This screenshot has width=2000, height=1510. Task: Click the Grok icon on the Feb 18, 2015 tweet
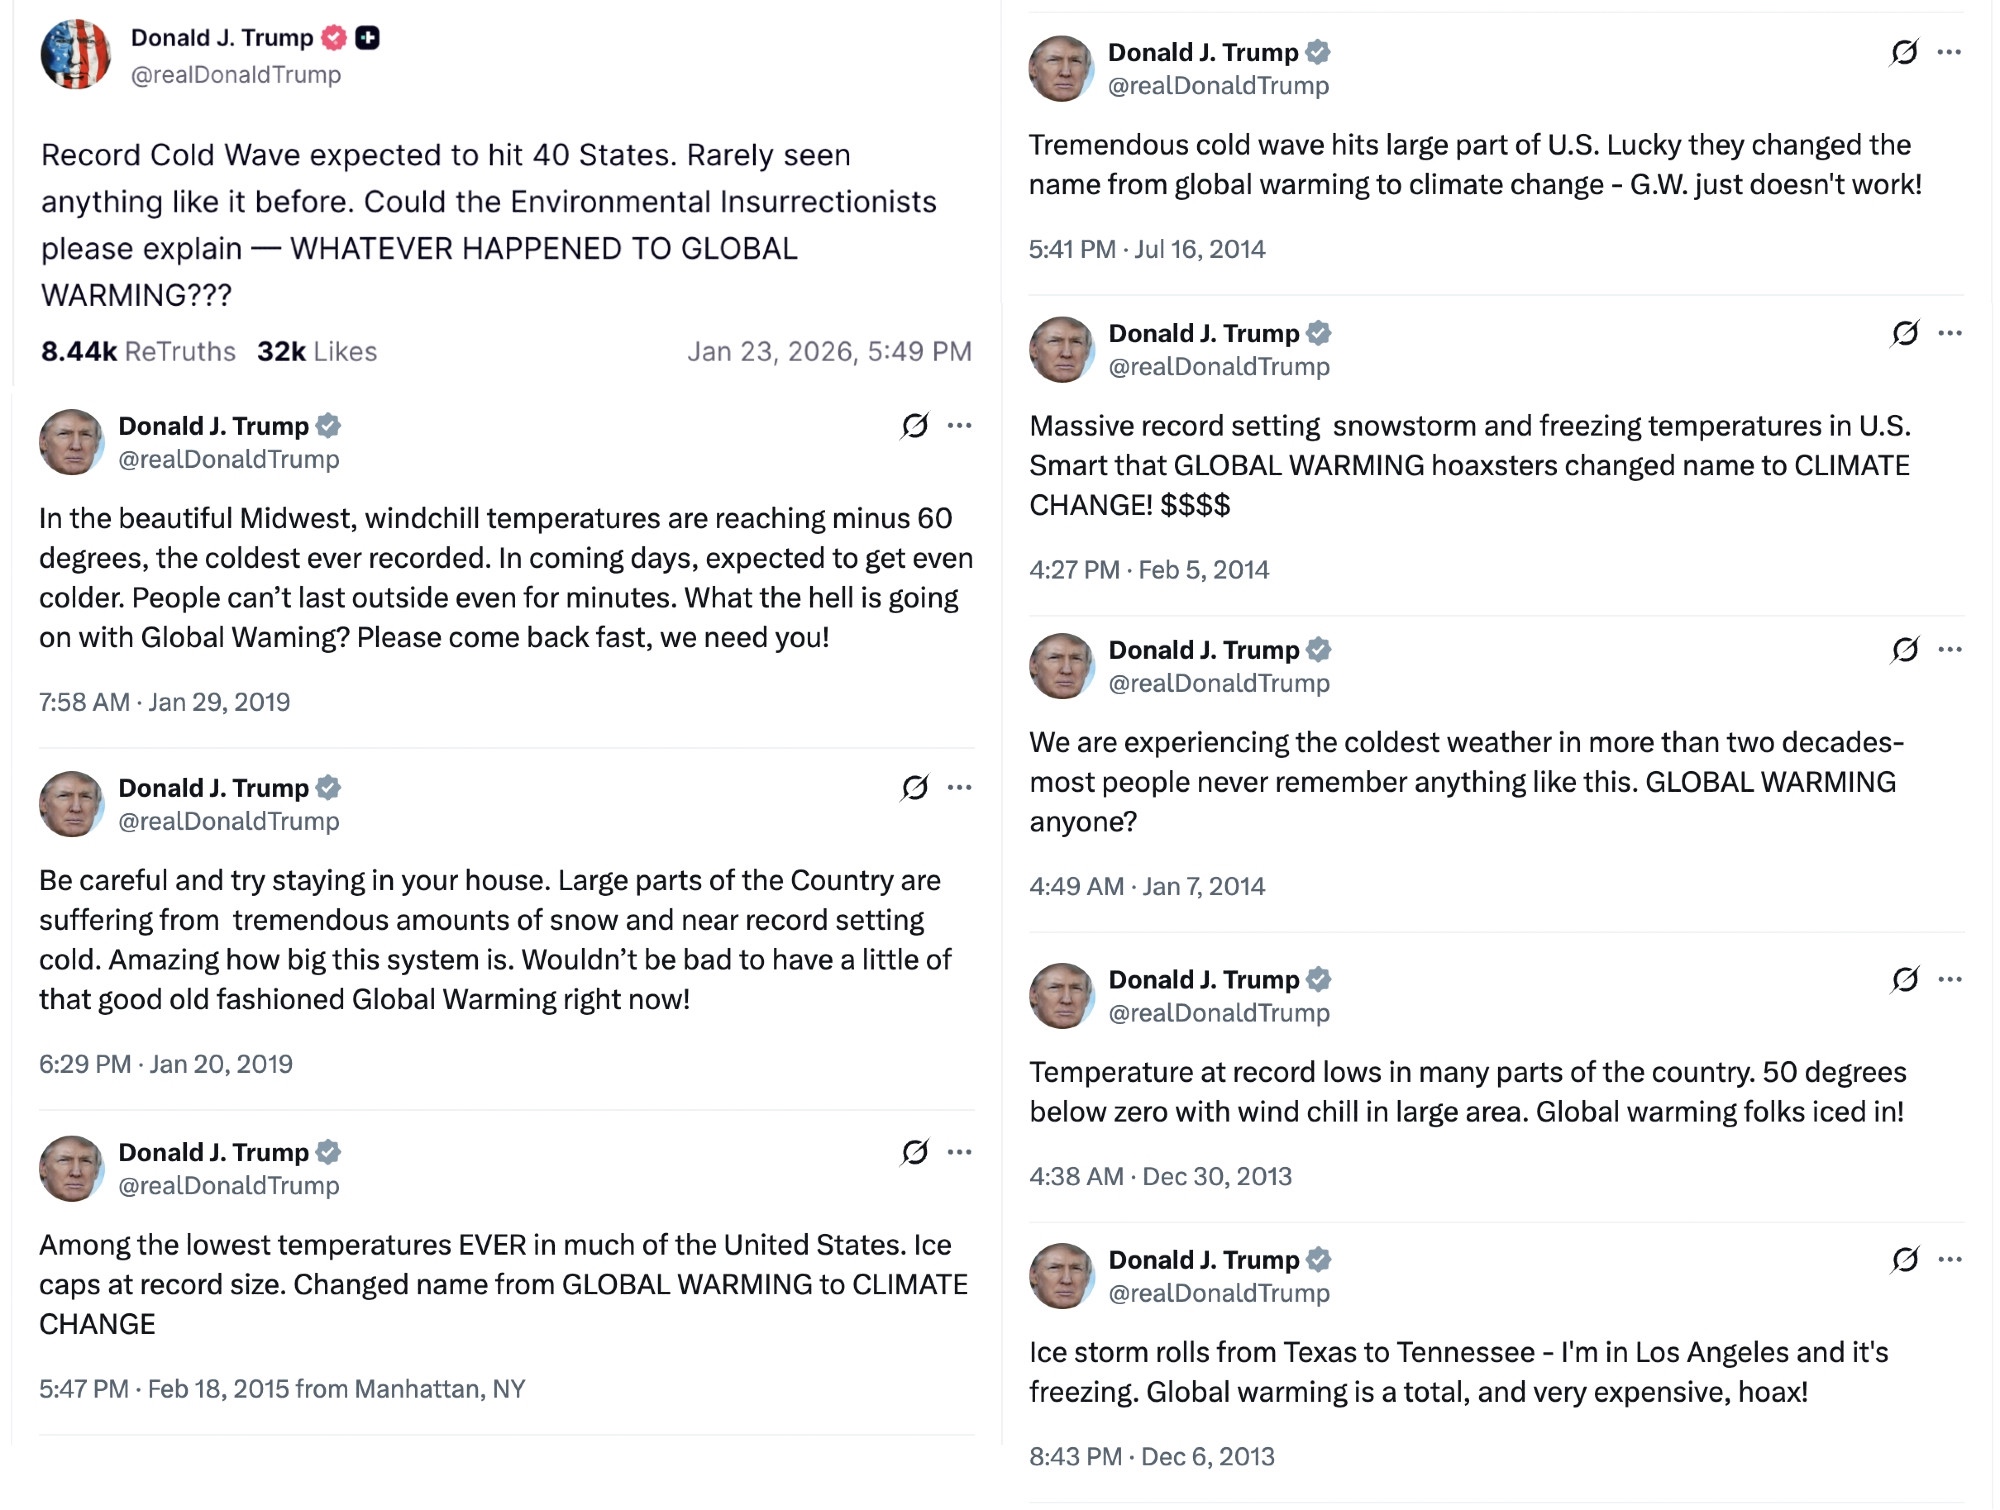(x=915, y=1152)
